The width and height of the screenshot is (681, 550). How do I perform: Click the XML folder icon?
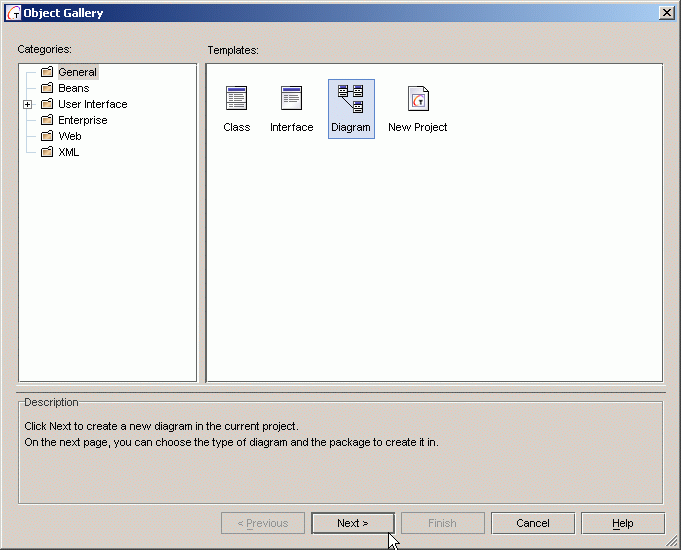point(47,152)
